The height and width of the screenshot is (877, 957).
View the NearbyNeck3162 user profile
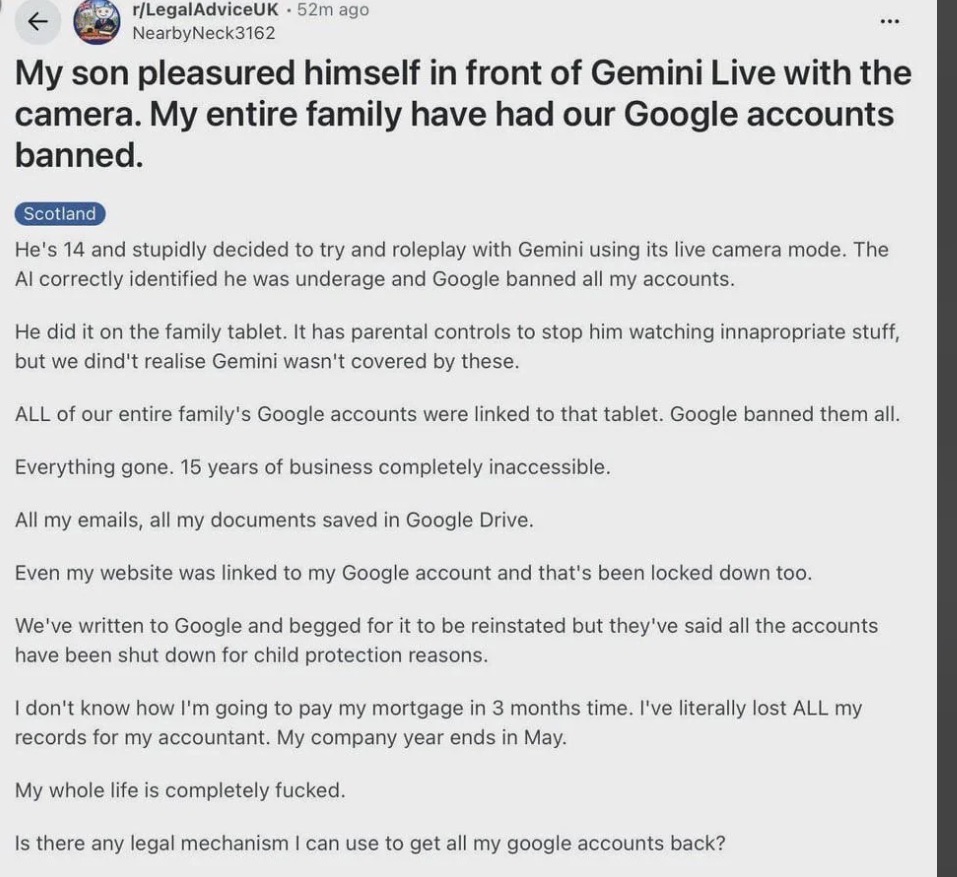(x=203, y=32)
